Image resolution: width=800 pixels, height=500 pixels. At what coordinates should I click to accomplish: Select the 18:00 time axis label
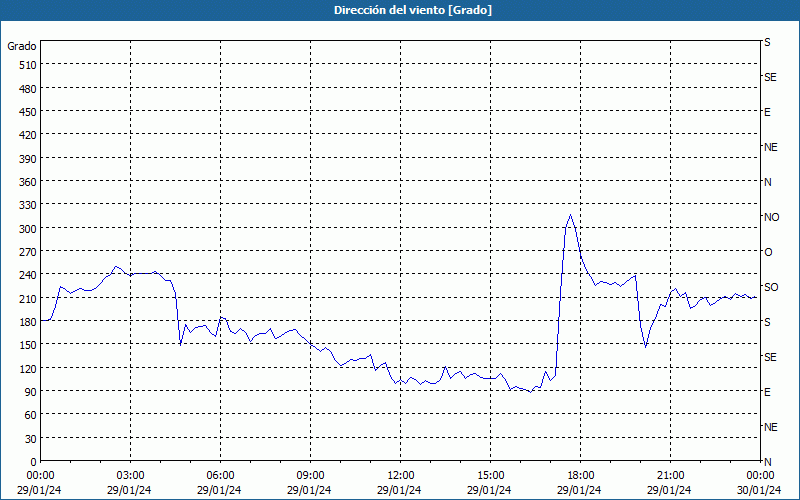[580, 476]
